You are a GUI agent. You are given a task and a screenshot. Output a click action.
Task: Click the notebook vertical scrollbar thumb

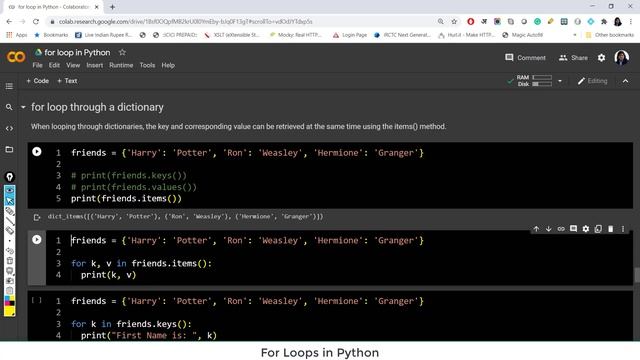pos(637,275)
